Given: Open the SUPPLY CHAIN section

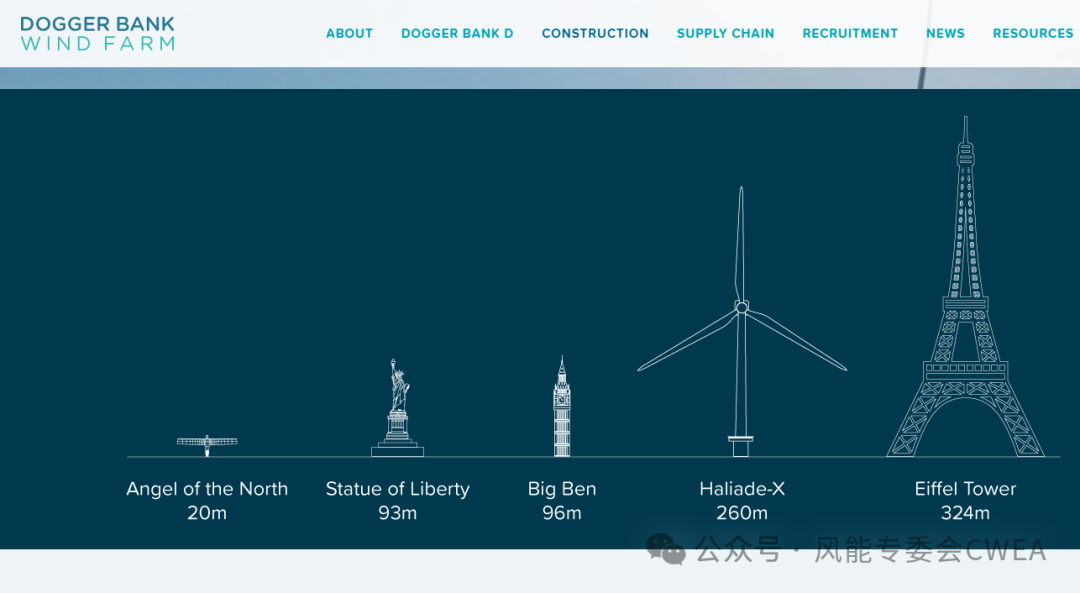Looking at the screenshot, I should pos(725,33).
